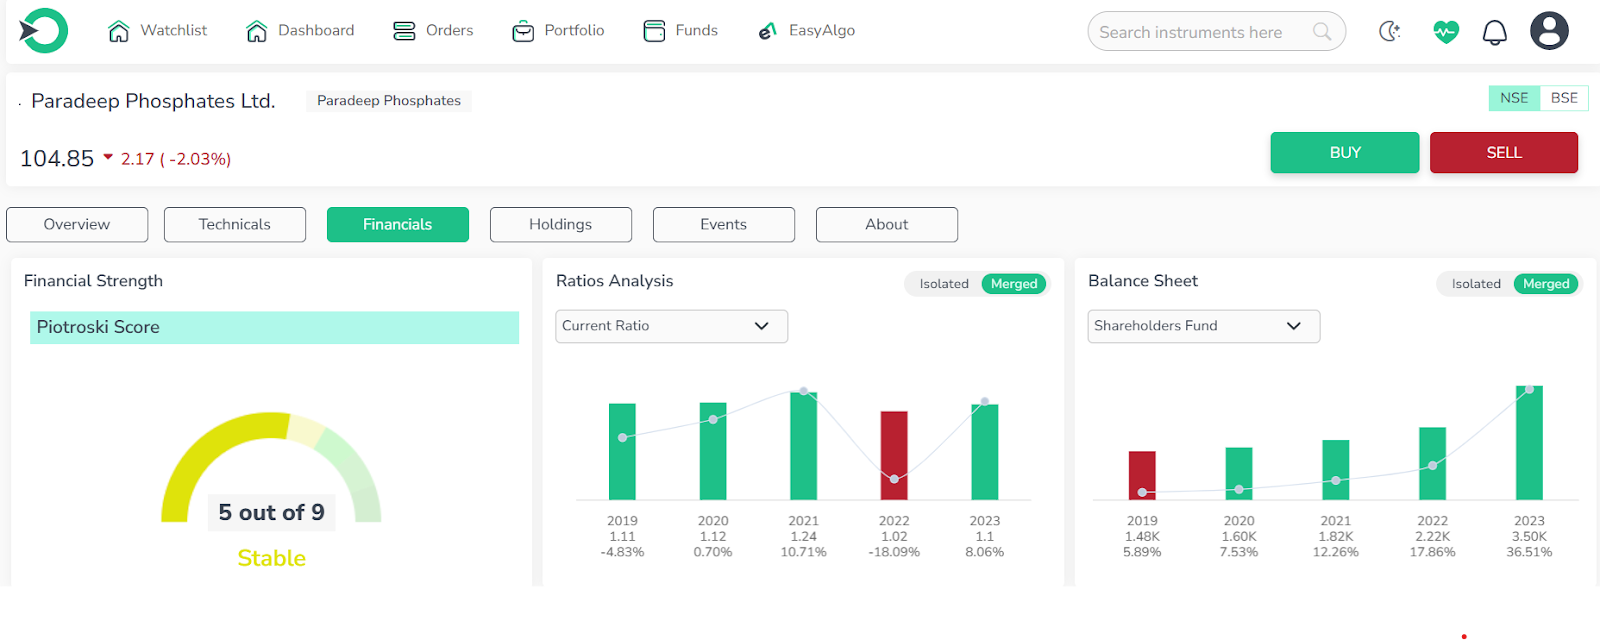The width and height of the screenshot is (1600, 640).
Task: Click the red 2022 Current Ratio bar
Action: (x=894, y=456)
